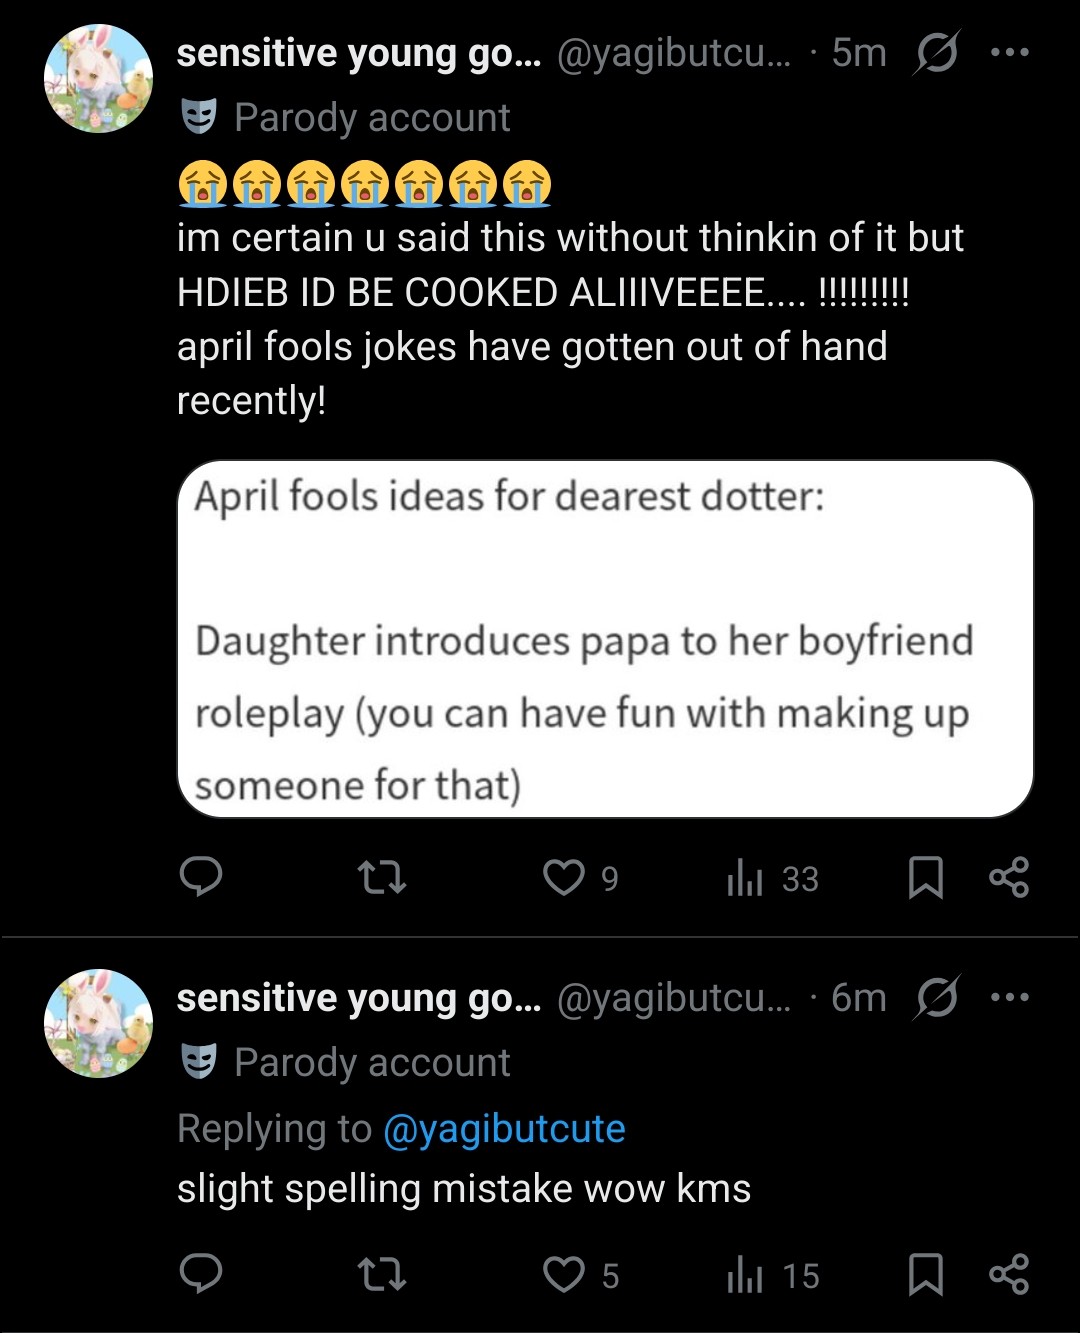The height and width of the screenshot is (1333, 1080).
Task: Like the post with 9 likes
Action: point(564,877)
